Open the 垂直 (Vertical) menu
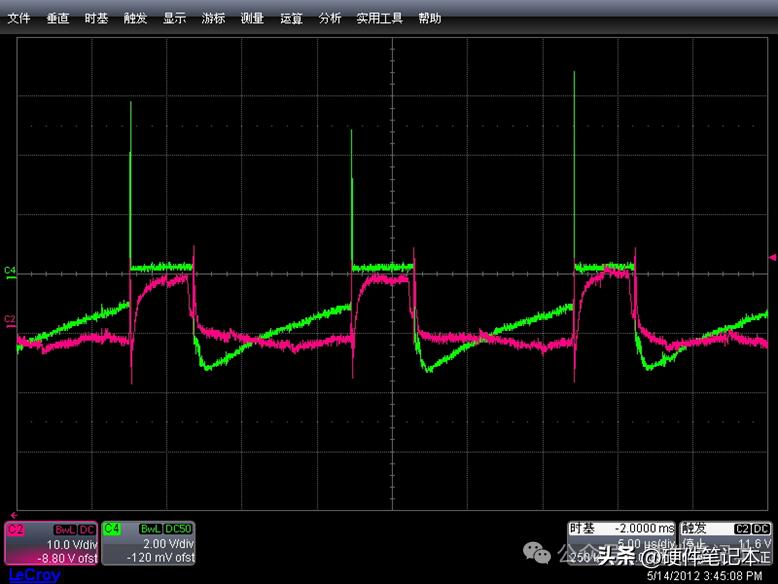 [x=58, y=18]
